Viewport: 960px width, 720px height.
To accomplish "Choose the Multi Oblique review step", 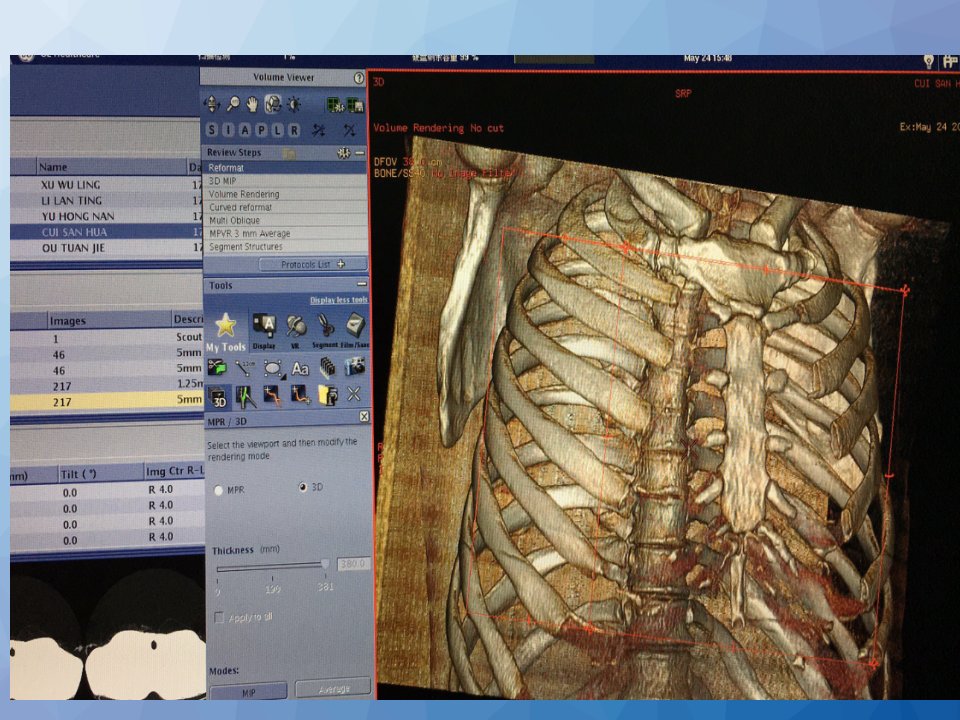I will click(284, 220).
